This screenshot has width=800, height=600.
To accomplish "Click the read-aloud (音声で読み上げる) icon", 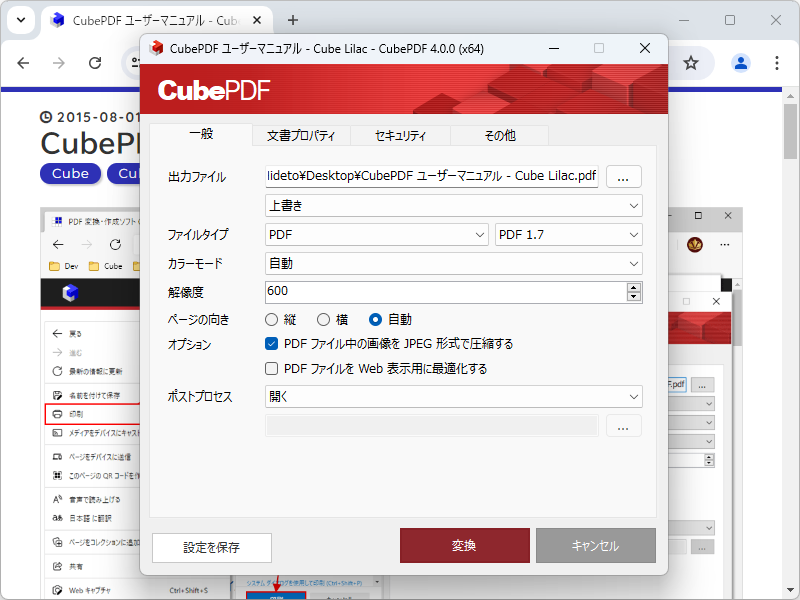I will tap(56, 497).
